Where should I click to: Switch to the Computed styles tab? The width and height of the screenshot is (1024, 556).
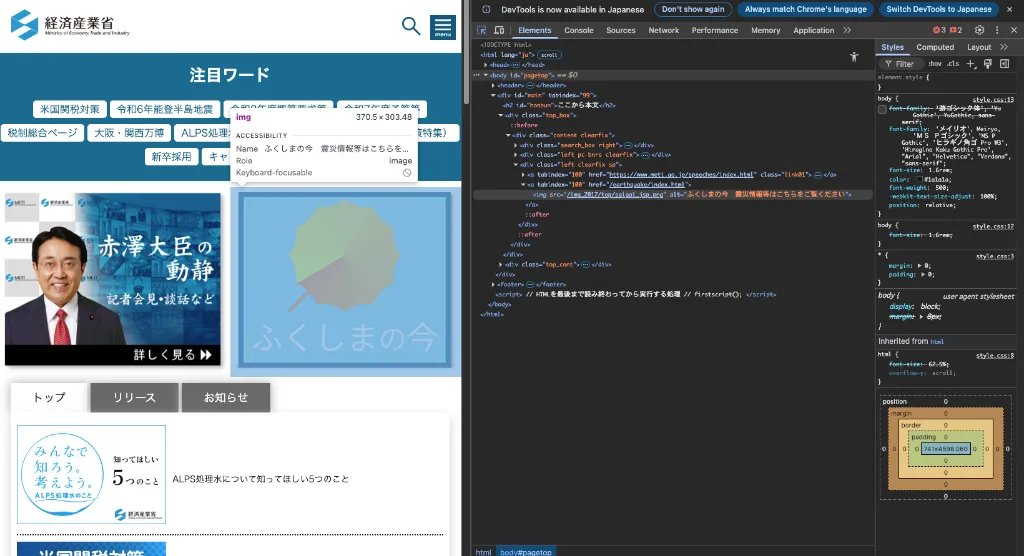click(x=935, y=47)
